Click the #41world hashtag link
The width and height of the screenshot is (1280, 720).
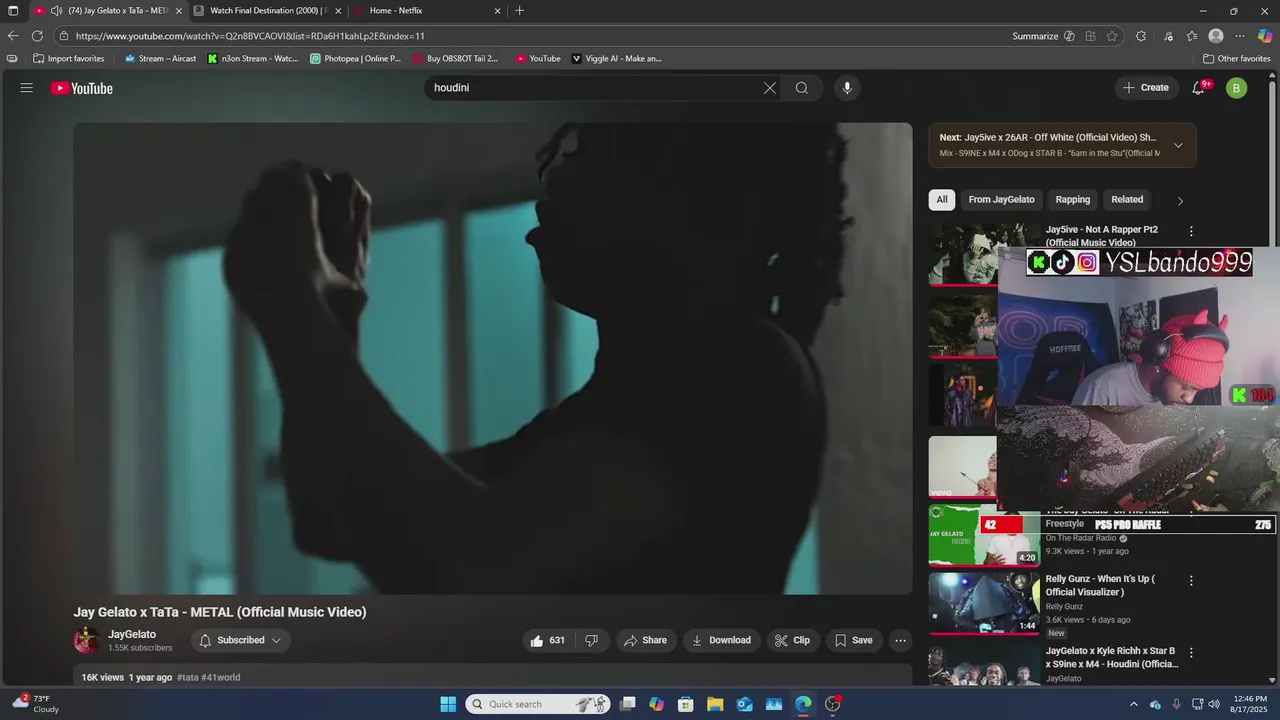click(221, 677)
